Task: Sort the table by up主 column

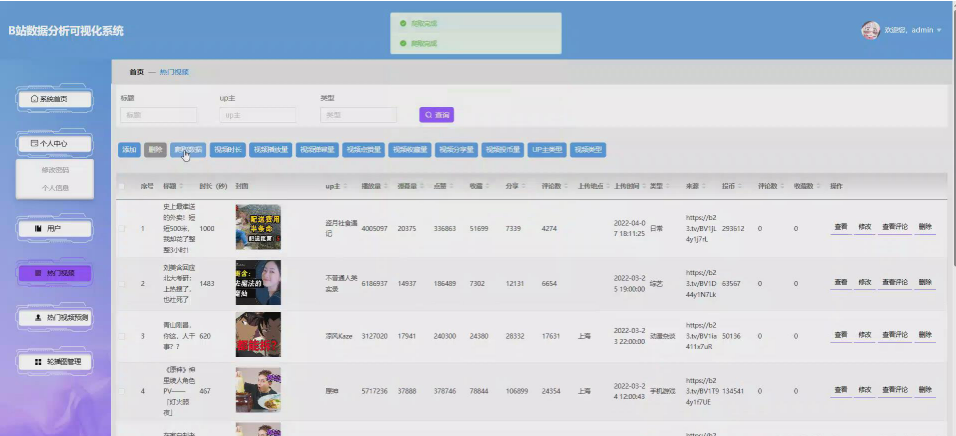Action: (344, 186)
